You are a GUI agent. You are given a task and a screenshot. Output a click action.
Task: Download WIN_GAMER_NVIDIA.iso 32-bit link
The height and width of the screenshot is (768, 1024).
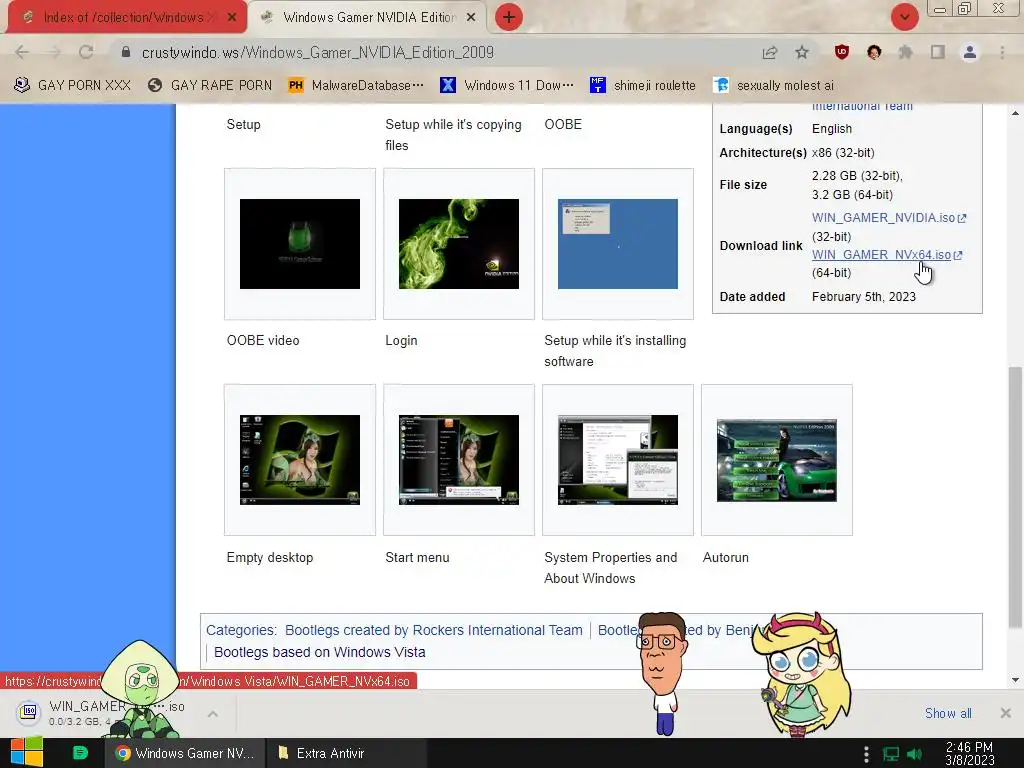point(889,218)
